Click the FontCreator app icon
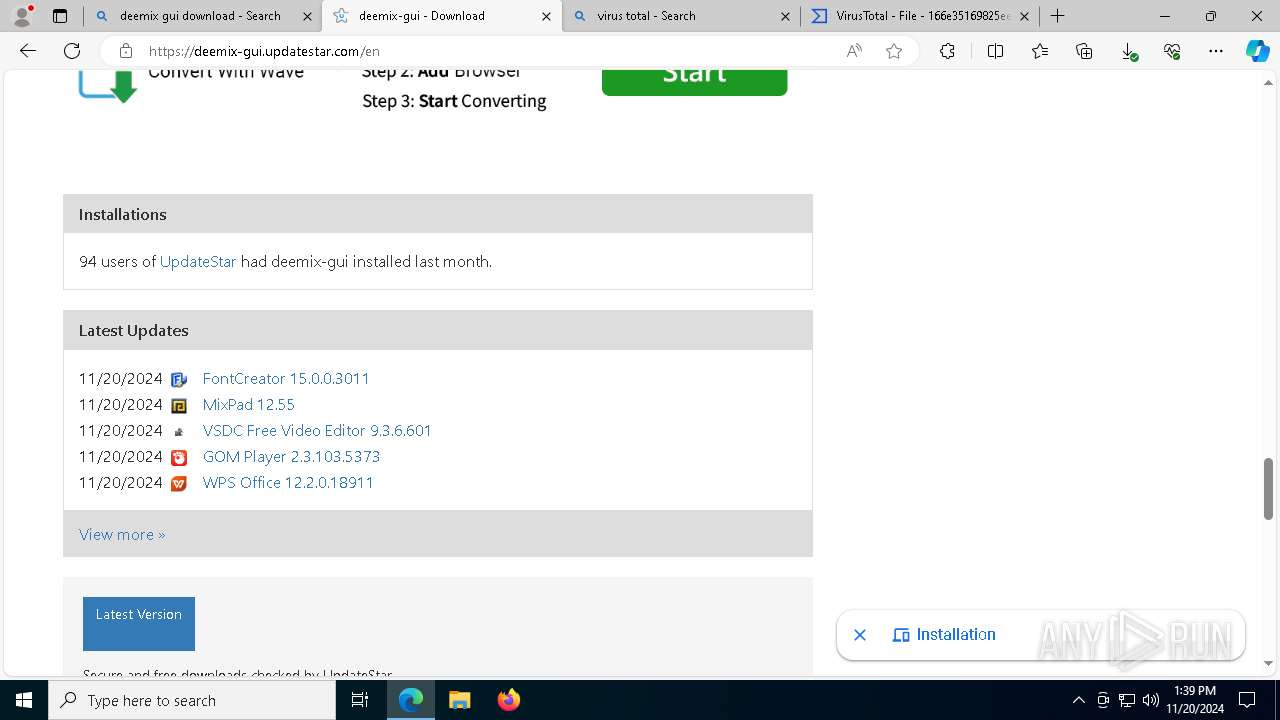This screenshot has width=1280, height=720. (x=179, y=379)
